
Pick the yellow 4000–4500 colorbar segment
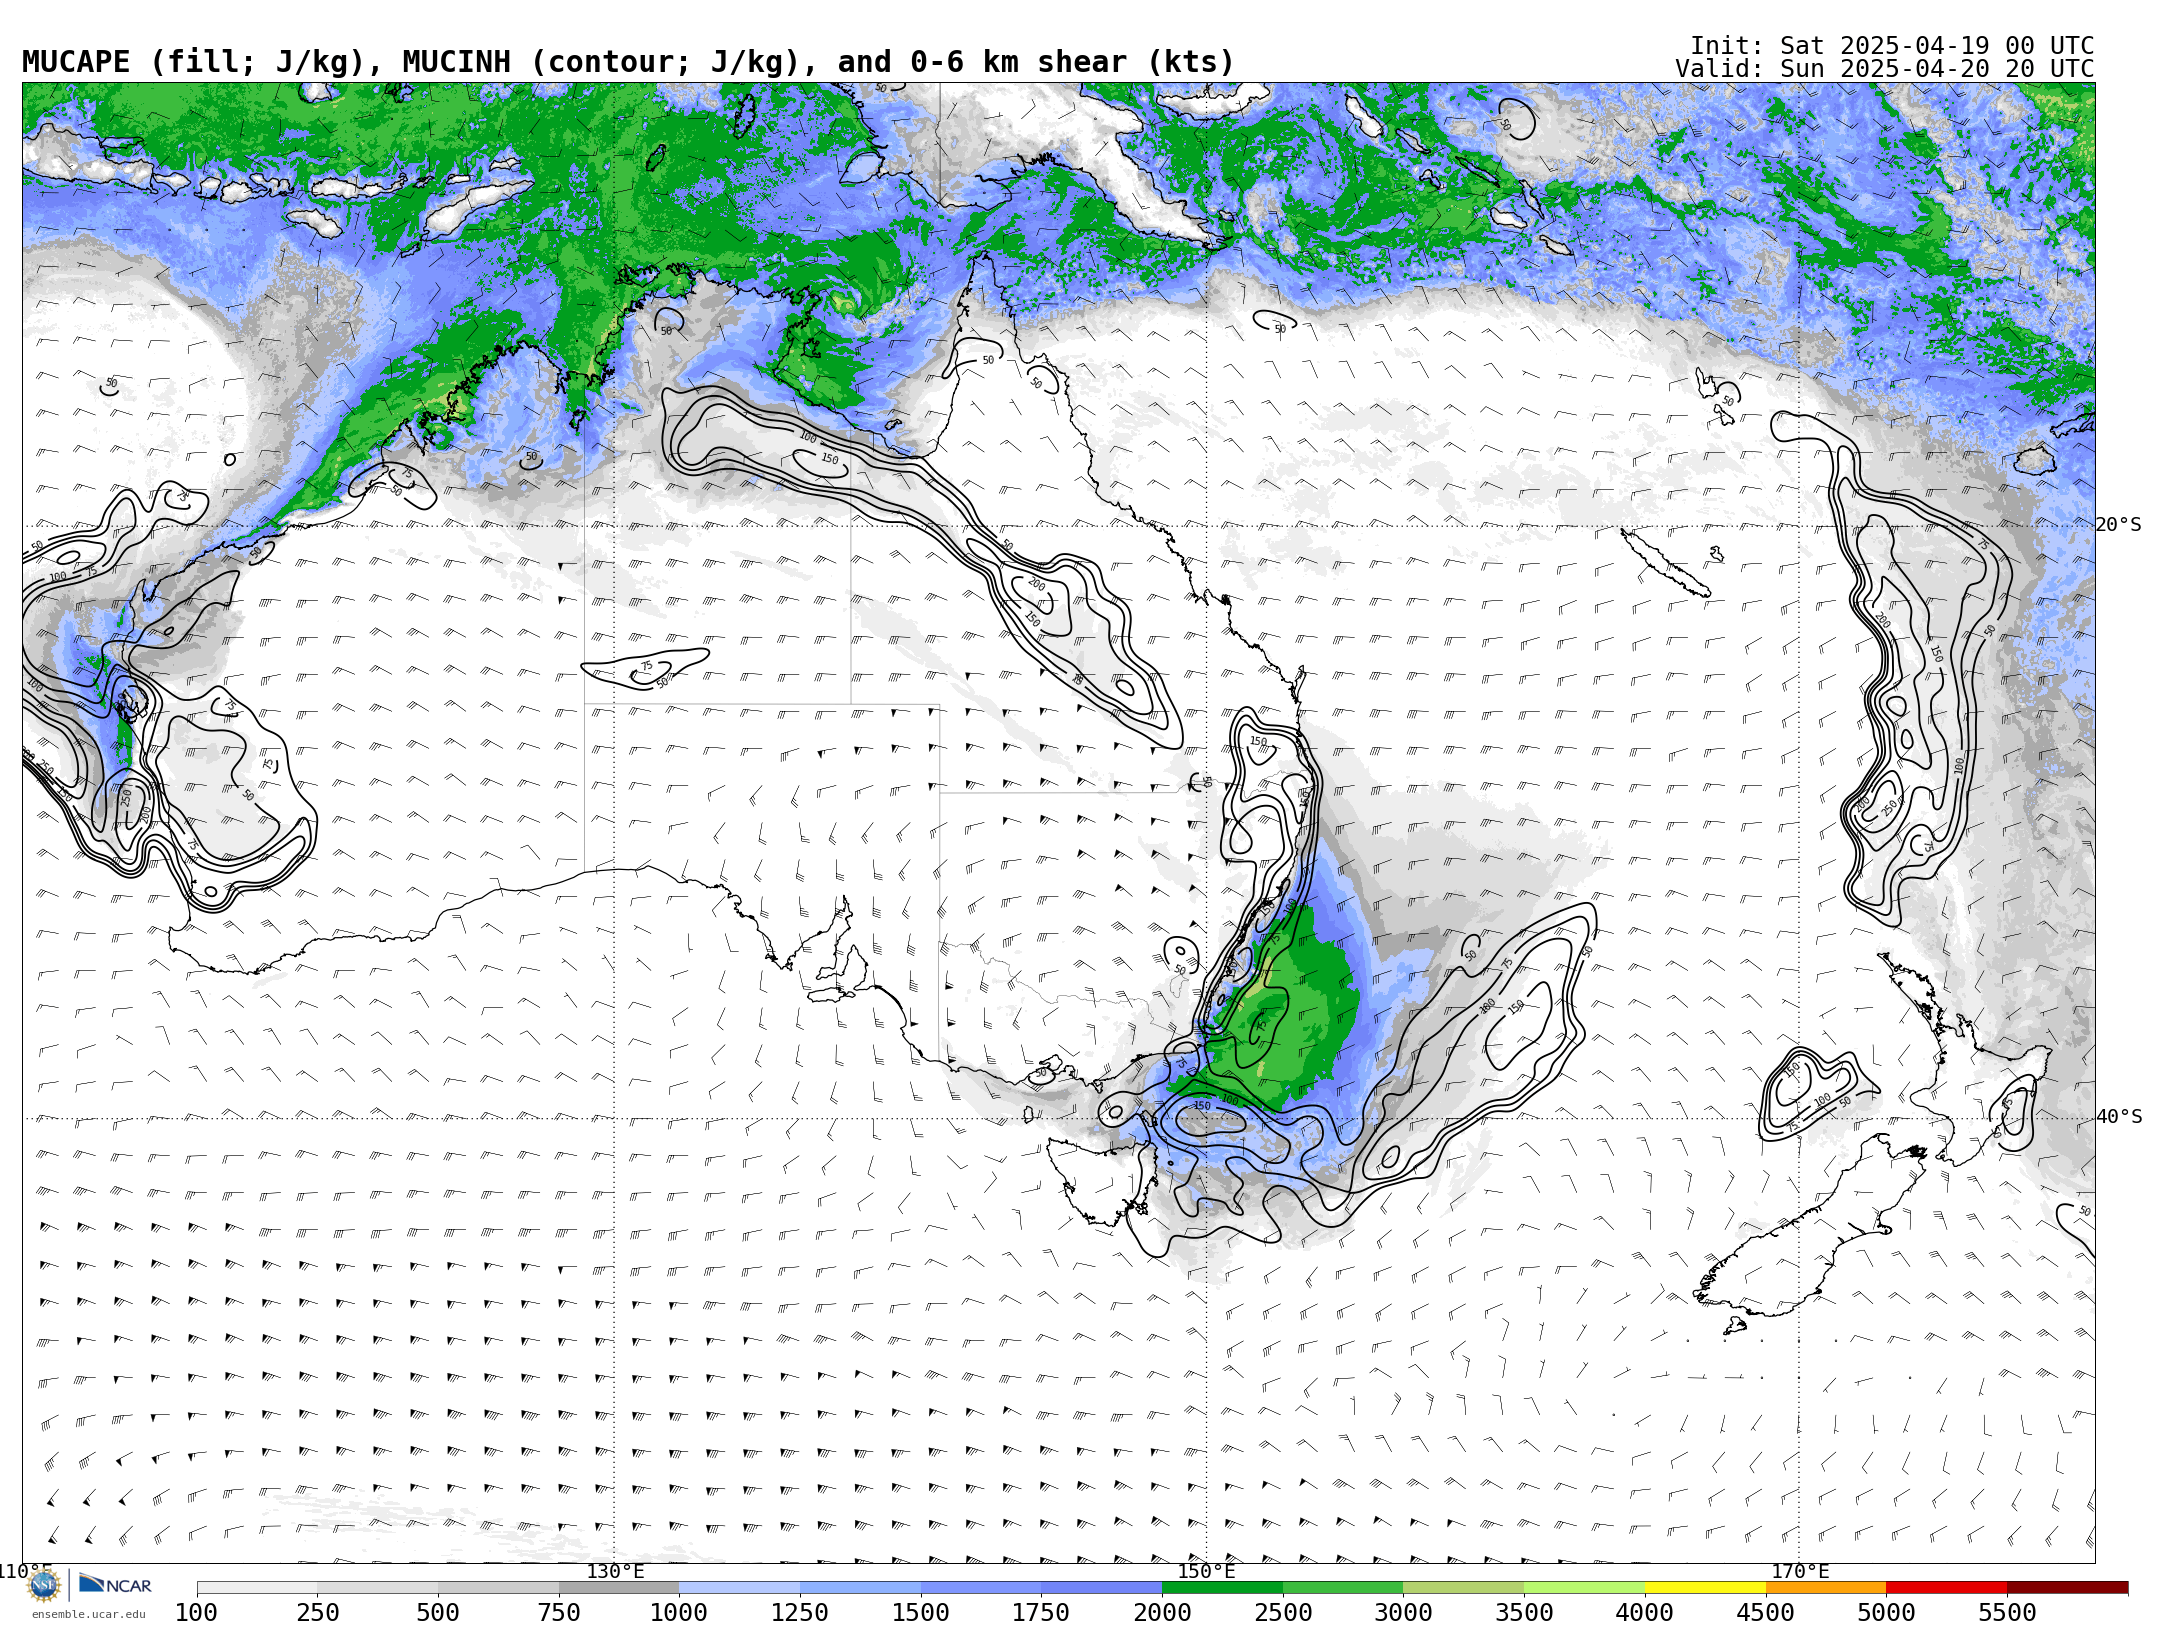[1705, 1588]
